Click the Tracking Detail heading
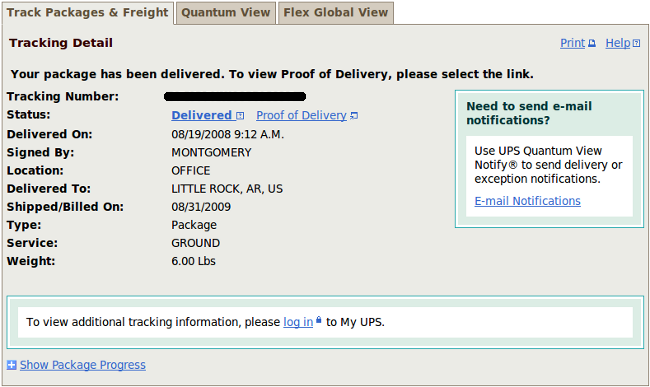The width and height of the screenshot is (650, 387). click(x=61, y=43)
